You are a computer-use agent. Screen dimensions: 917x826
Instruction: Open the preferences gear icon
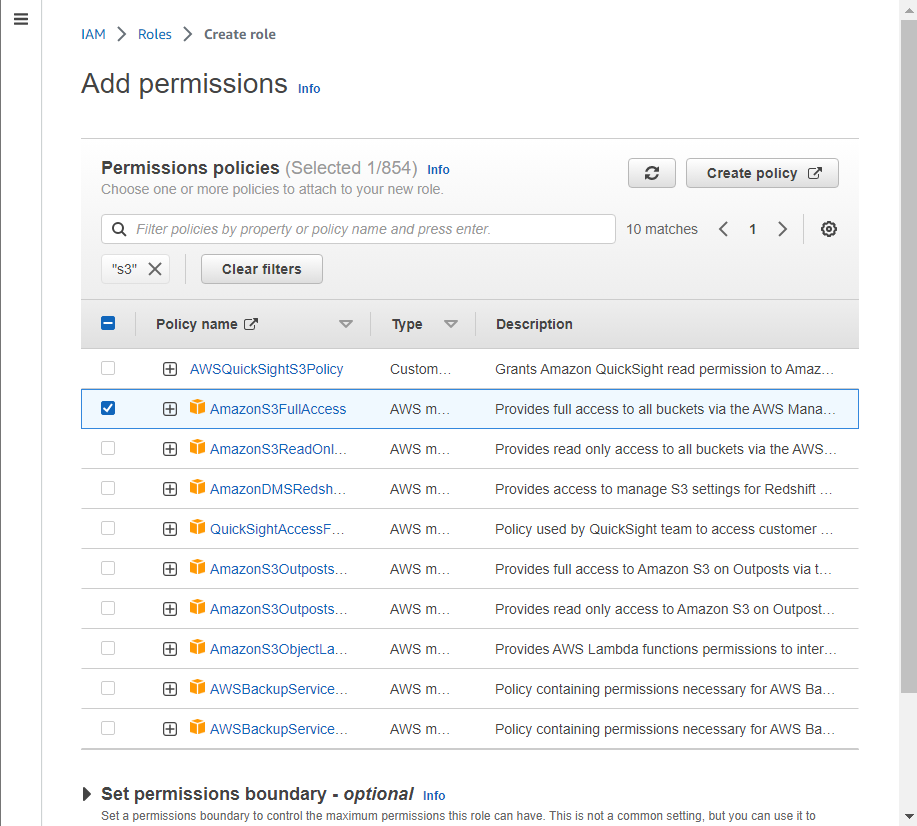828,229
